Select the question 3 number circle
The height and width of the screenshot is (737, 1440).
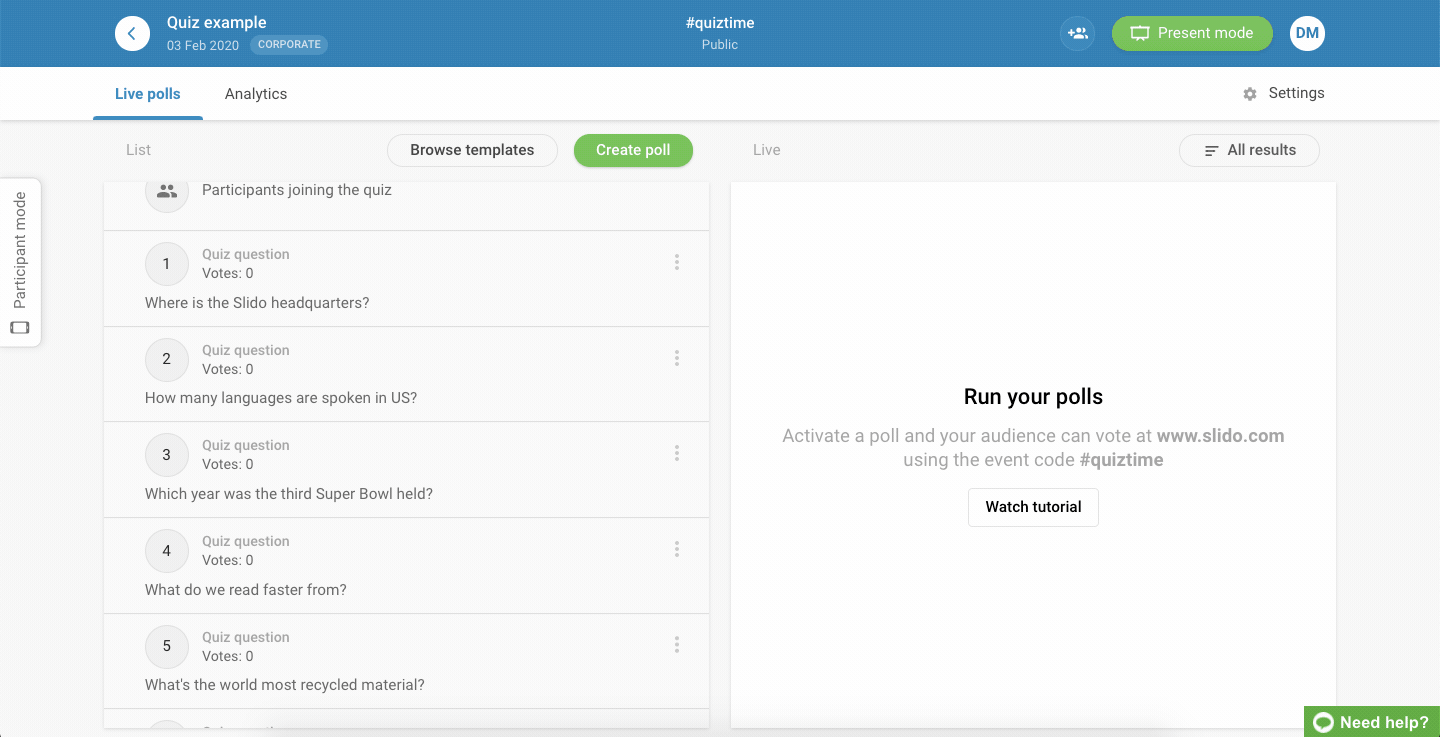(x=167, y=455)
